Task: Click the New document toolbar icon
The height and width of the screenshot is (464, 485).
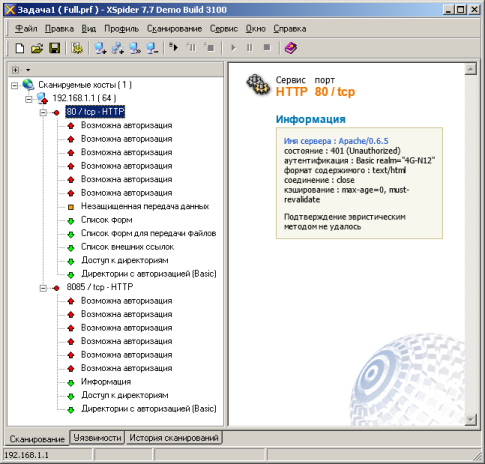Action: click(20, 48)
